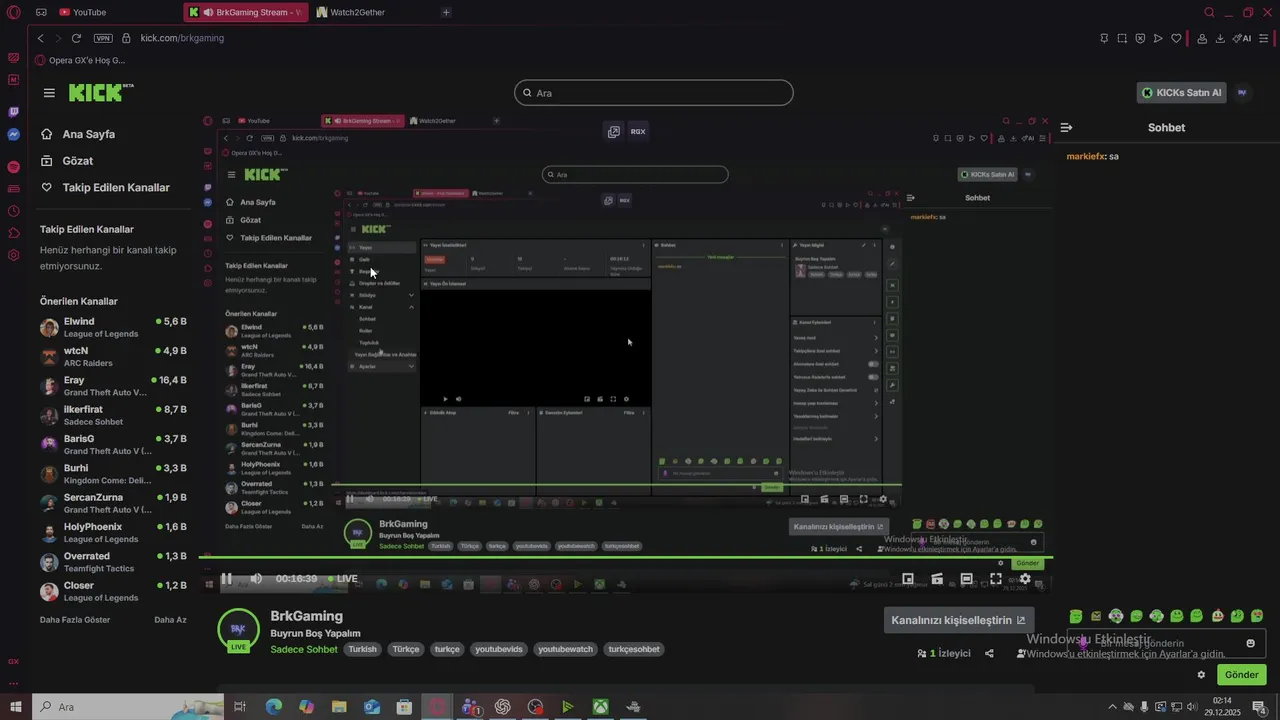Image resolution: width=1280 pixels, height=720 pixels.
Task: Open Takip Edilen Kanallar menu item
Action: pyautogui.click(x=105, y=188)
